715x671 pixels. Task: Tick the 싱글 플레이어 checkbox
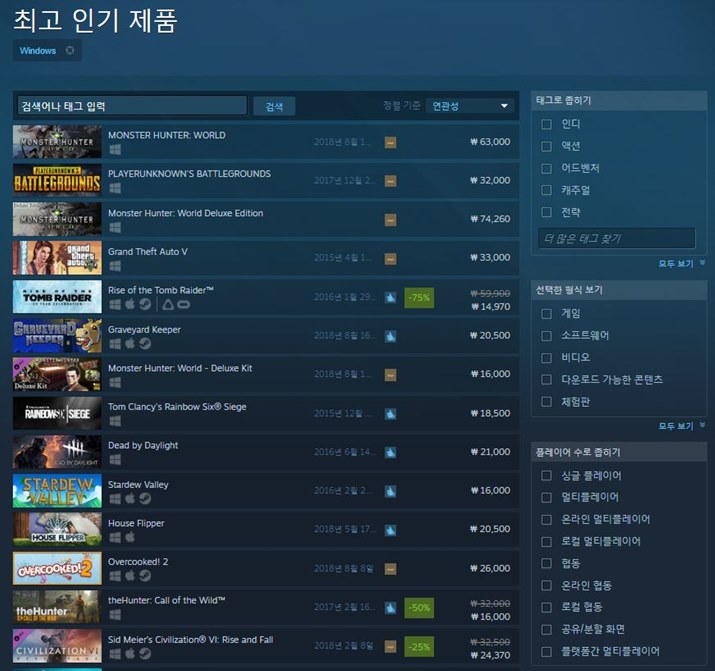coord(546,476)
